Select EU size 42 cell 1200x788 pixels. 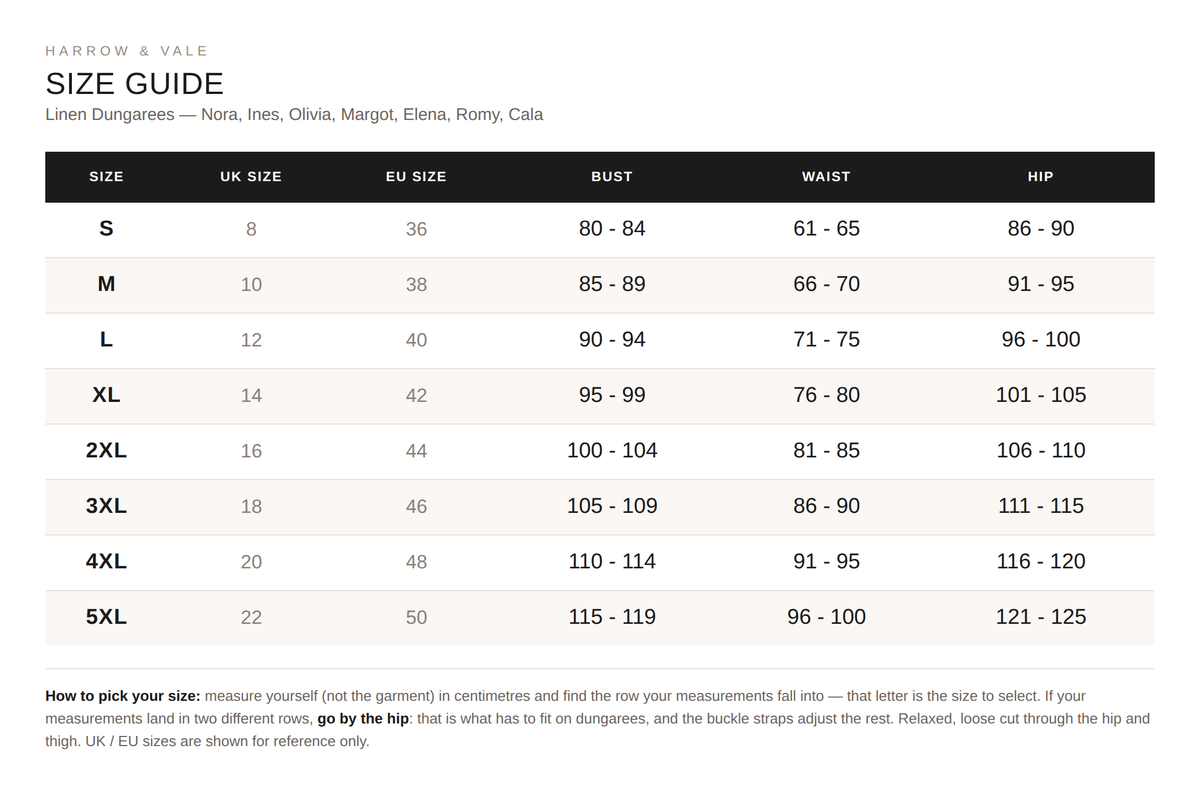coord(416,395)
